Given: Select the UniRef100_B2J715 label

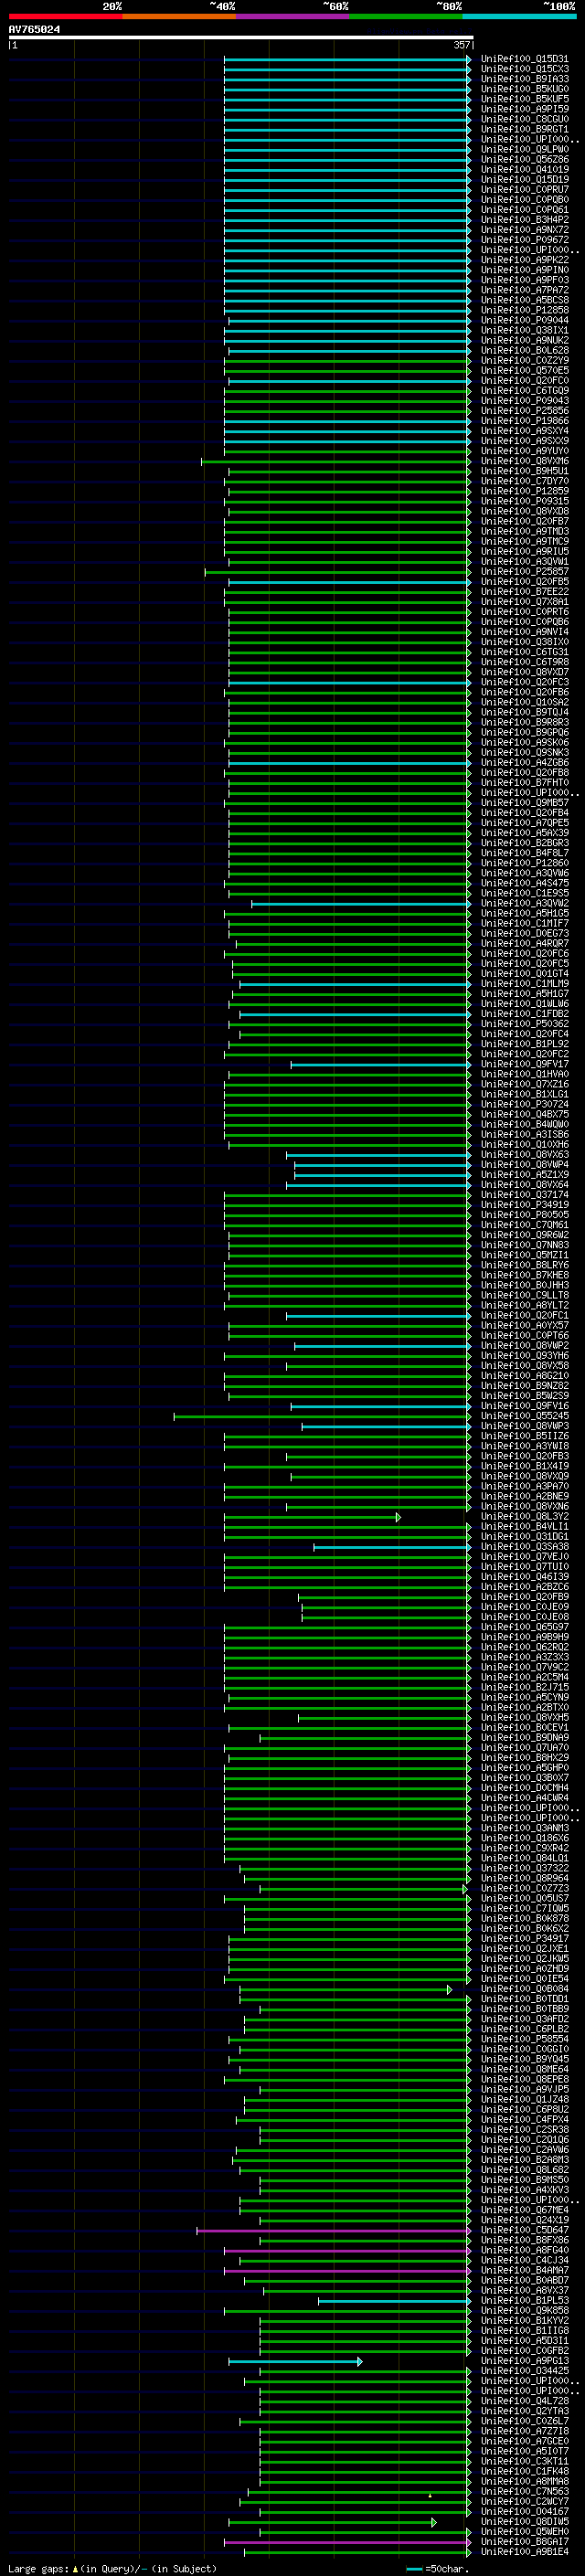Looking at the screenshot, I should [524, 1687].
